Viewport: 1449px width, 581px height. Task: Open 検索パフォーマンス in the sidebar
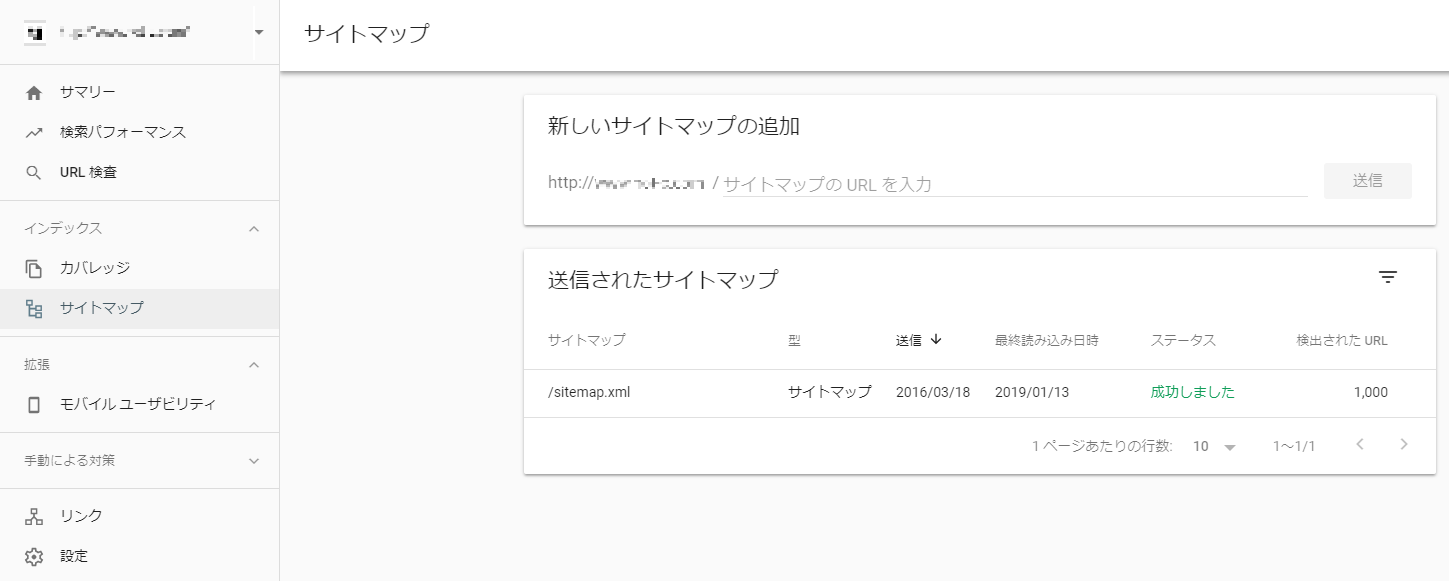123,132
